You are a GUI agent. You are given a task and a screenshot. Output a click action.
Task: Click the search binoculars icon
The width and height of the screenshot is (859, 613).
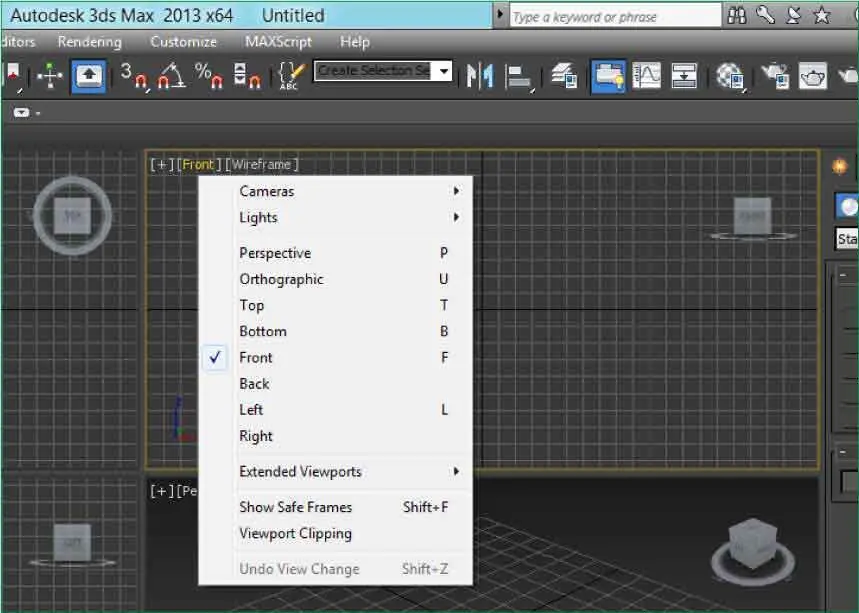click(737, 16)
